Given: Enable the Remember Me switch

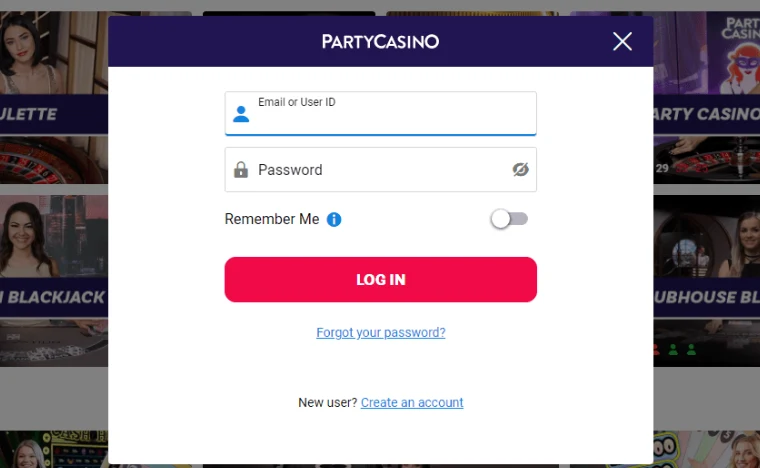Looking at the screenshot, I should (509, 219).
